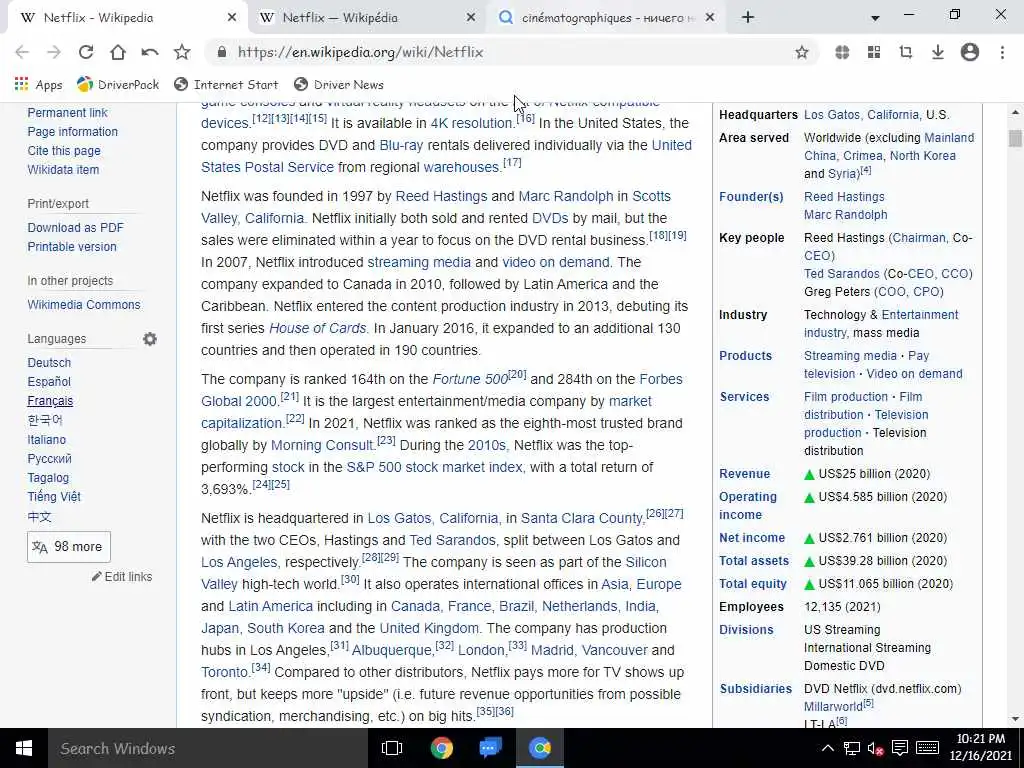1024x768 pixels.
Task: Open the Millarworld subsidiary link
Action: [x=833, y=707]
